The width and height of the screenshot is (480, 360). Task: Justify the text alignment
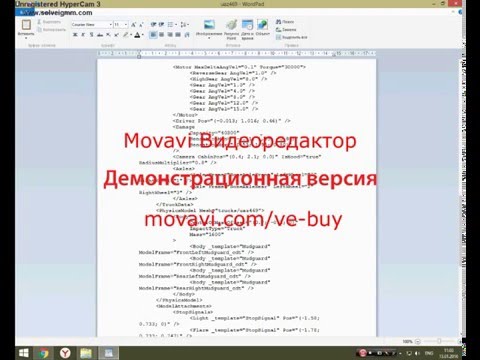(178, 35)
